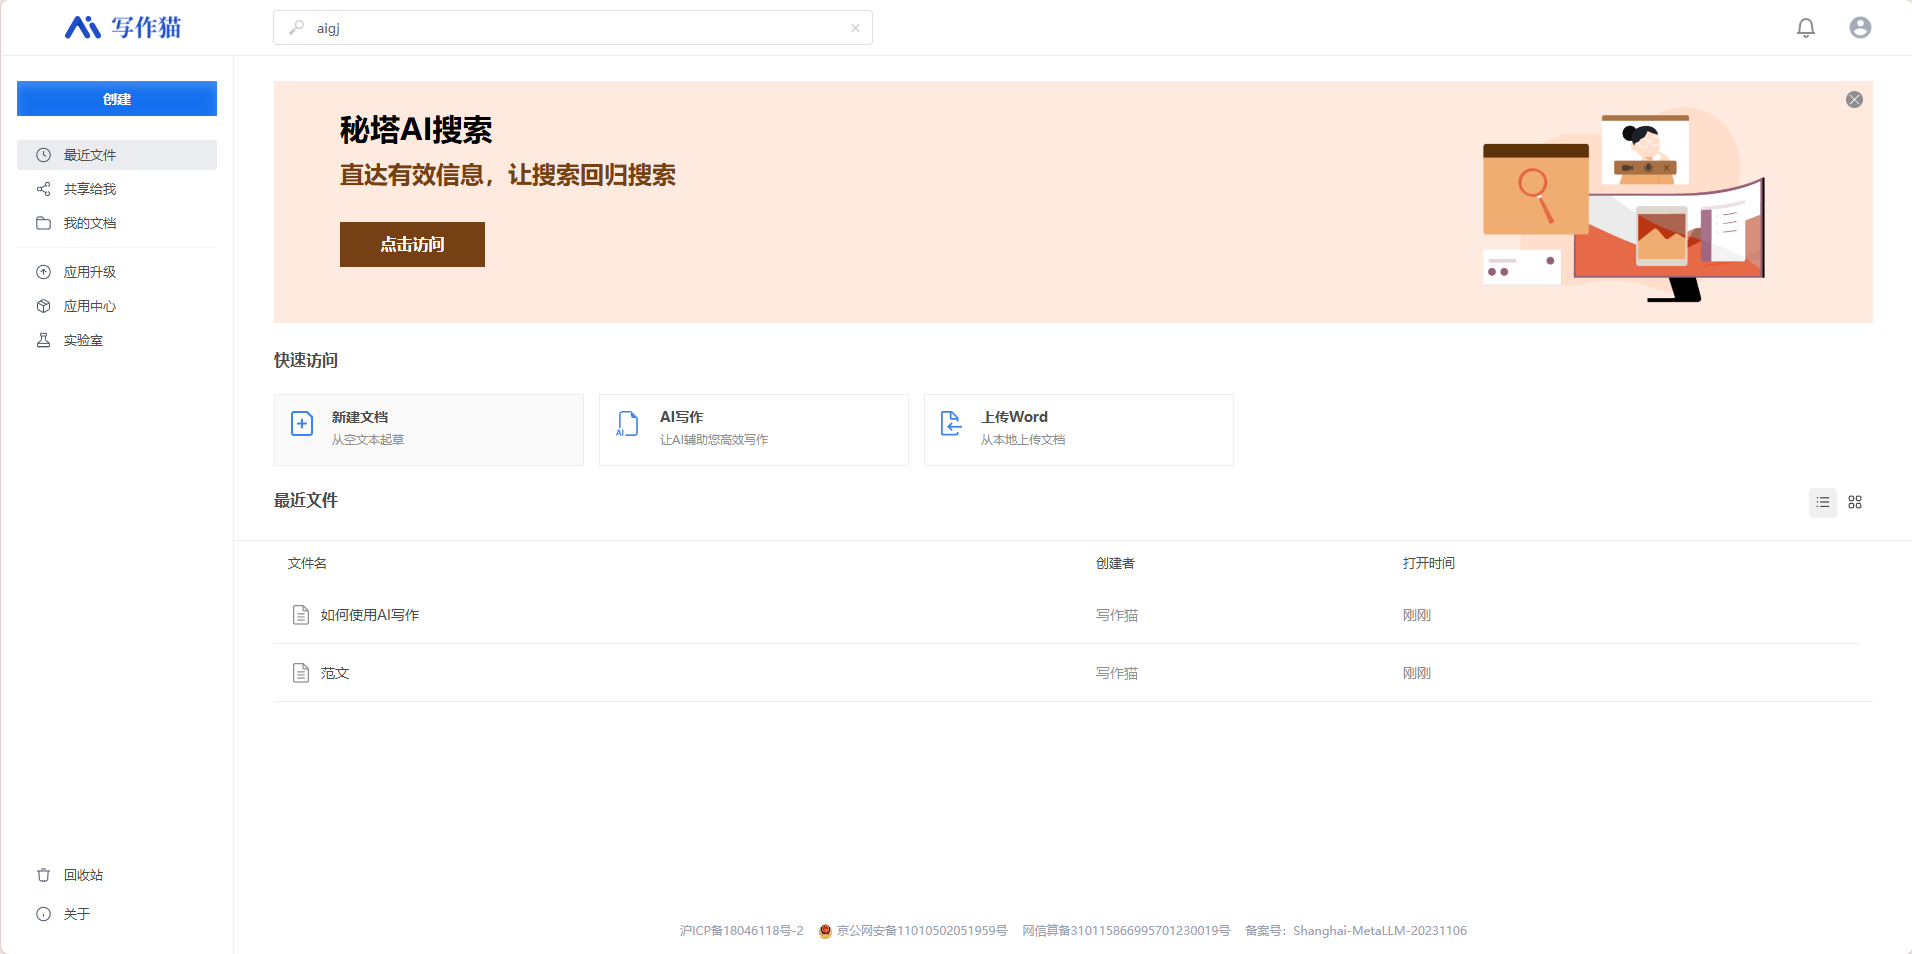Close the AI search promotional banner
This screenshot has width=1912, height=954.
coord(1853,100)
